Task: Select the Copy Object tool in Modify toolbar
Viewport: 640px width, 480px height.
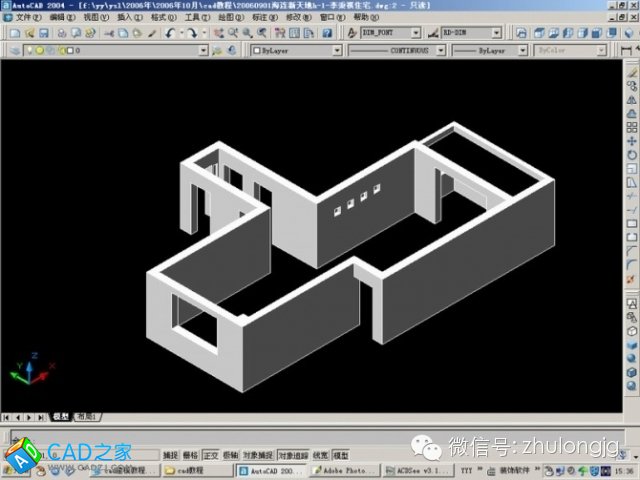Action: point(631,86)
